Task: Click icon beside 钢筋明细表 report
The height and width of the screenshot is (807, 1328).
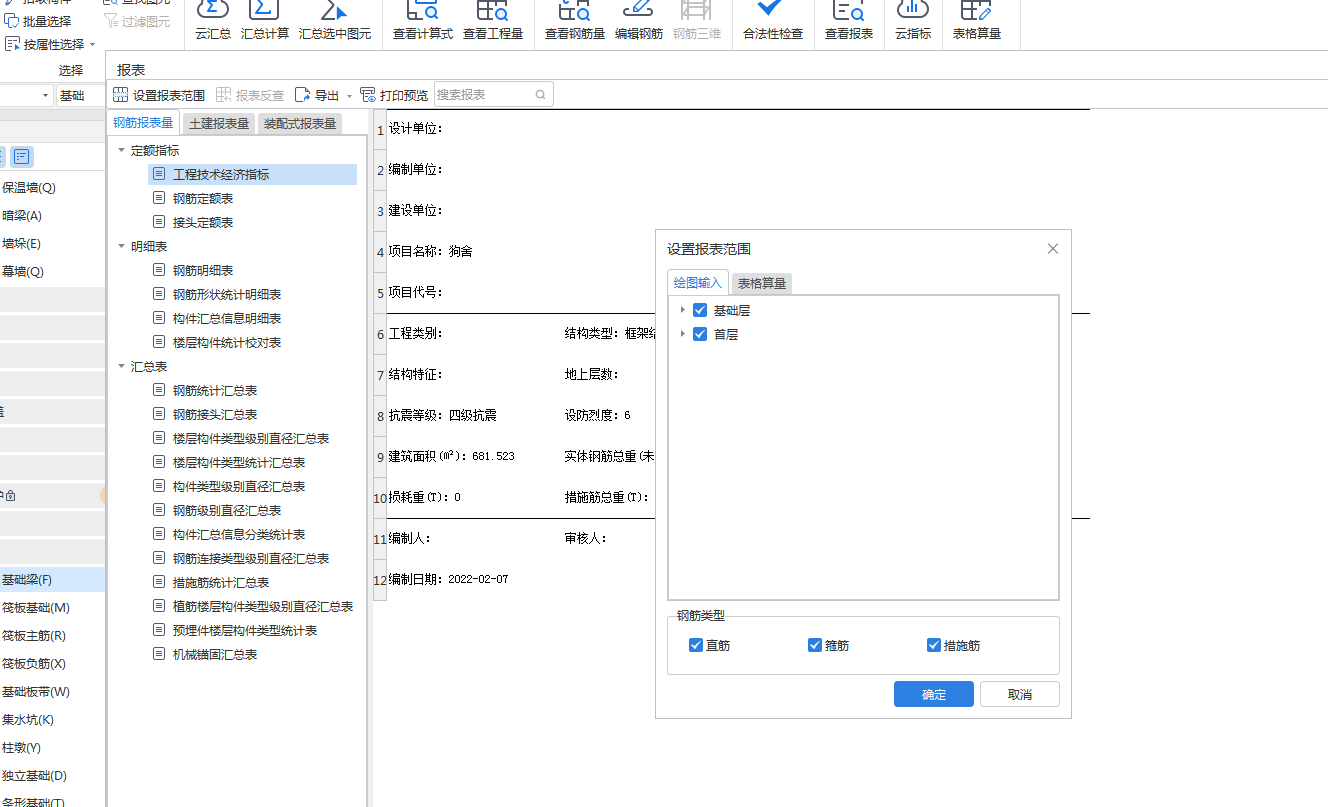Action: click(159, 270)
